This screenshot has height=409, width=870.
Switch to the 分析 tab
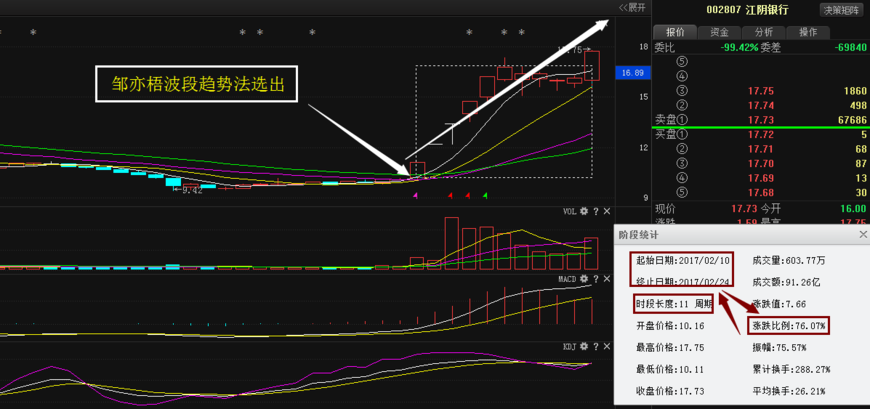point(763,32)
